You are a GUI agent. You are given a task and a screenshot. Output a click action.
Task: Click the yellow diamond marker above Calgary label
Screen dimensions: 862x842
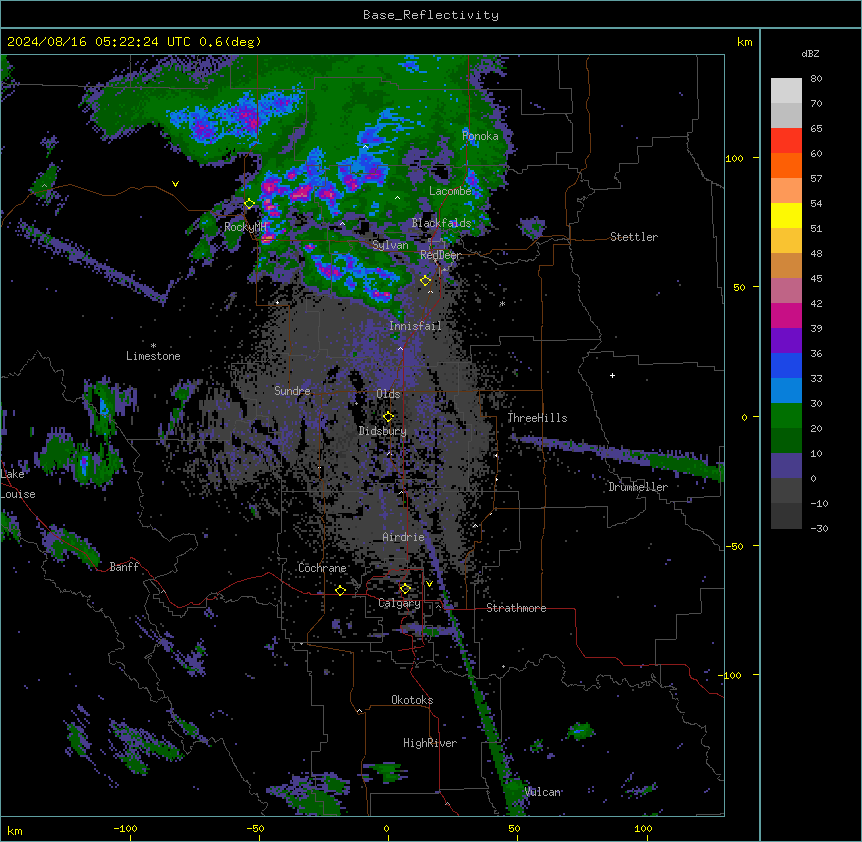click(405, 589)
